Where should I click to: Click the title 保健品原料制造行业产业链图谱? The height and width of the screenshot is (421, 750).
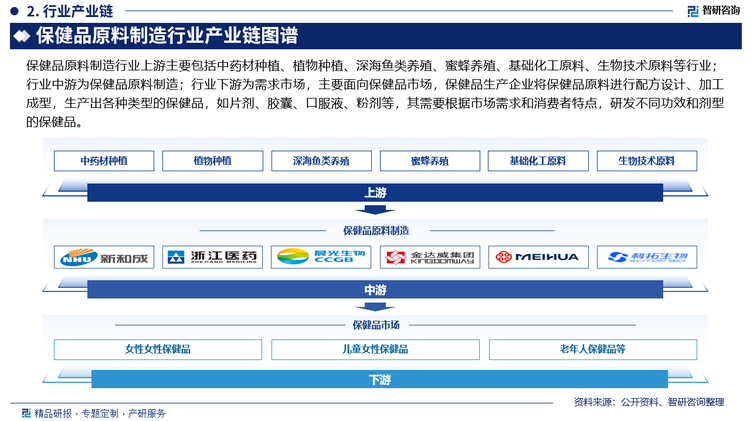point(167,36)
